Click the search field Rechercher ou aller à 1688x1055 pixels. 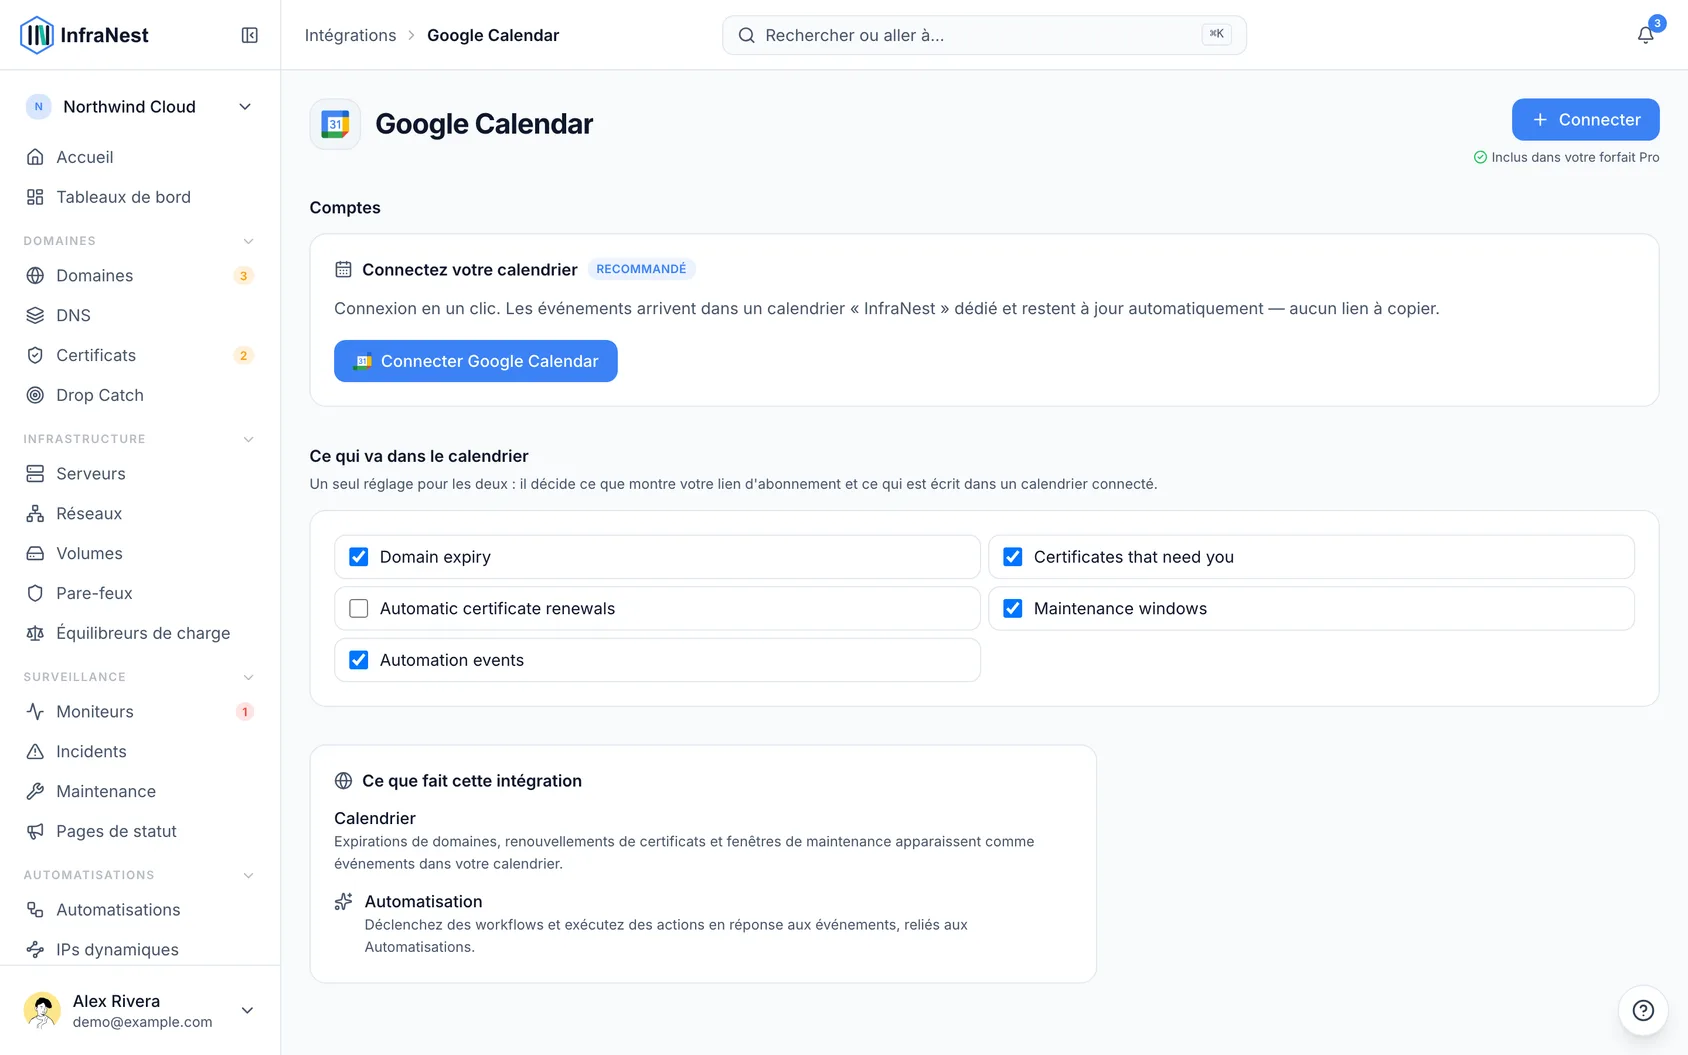click(984, 35)
